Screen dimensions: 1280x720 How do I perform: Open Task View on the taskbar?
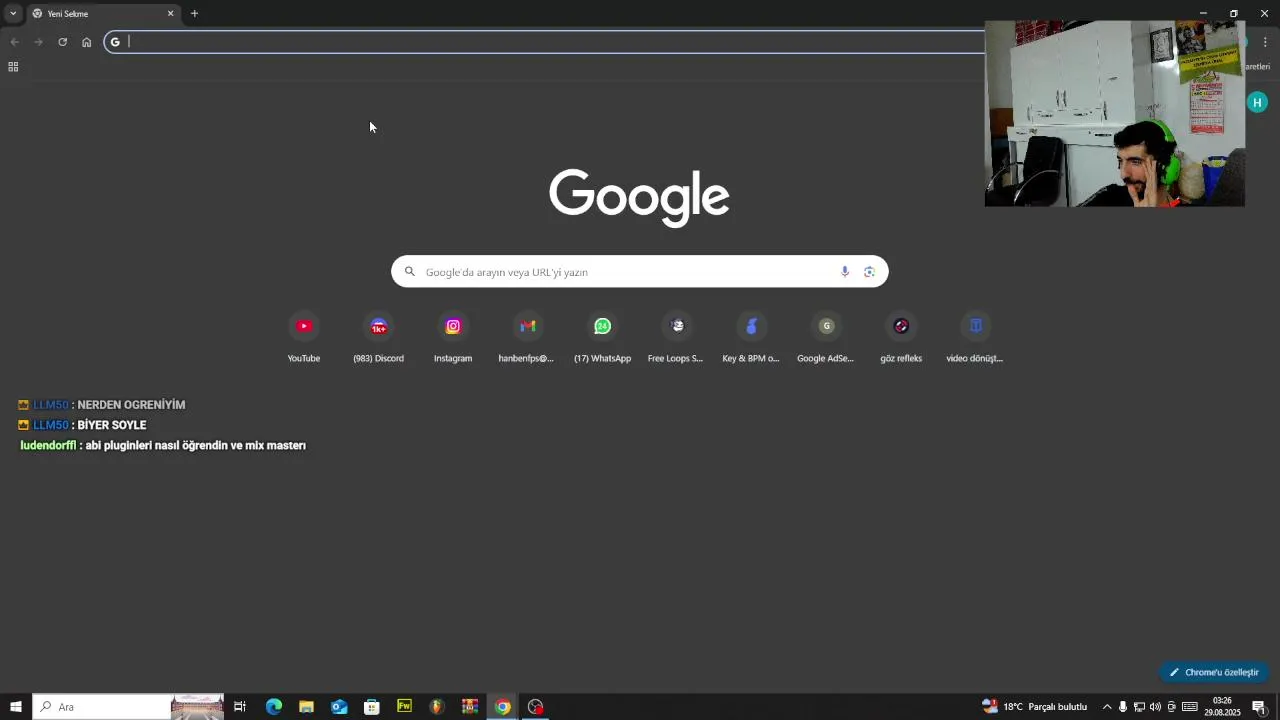coord(240,707)
